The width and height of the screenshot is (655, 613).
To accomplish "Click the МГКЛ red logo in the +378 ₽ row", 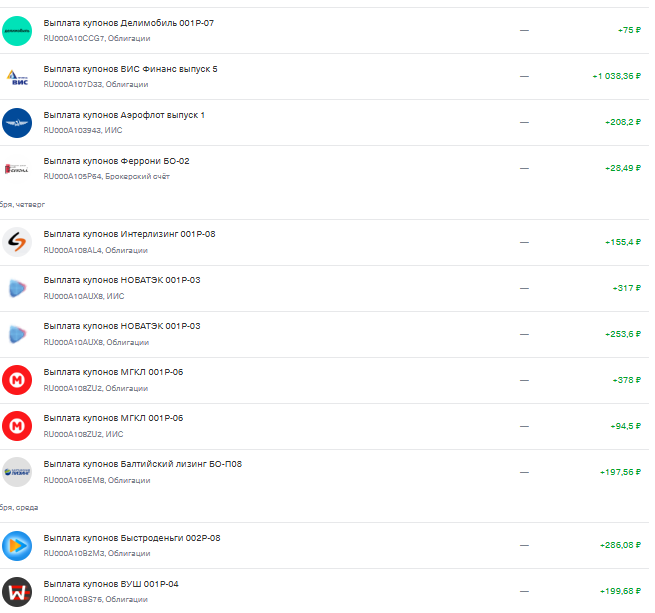I will [x=17, y=380].
